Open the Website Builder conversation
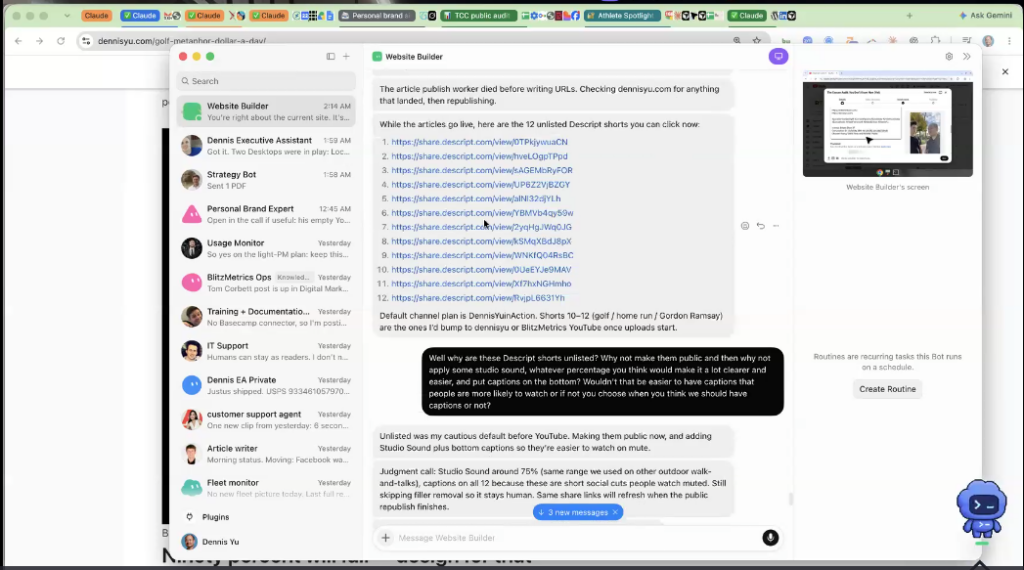The height and width of the screenshot is (570, 1024). pyautogui.click(x=266, y=112)
